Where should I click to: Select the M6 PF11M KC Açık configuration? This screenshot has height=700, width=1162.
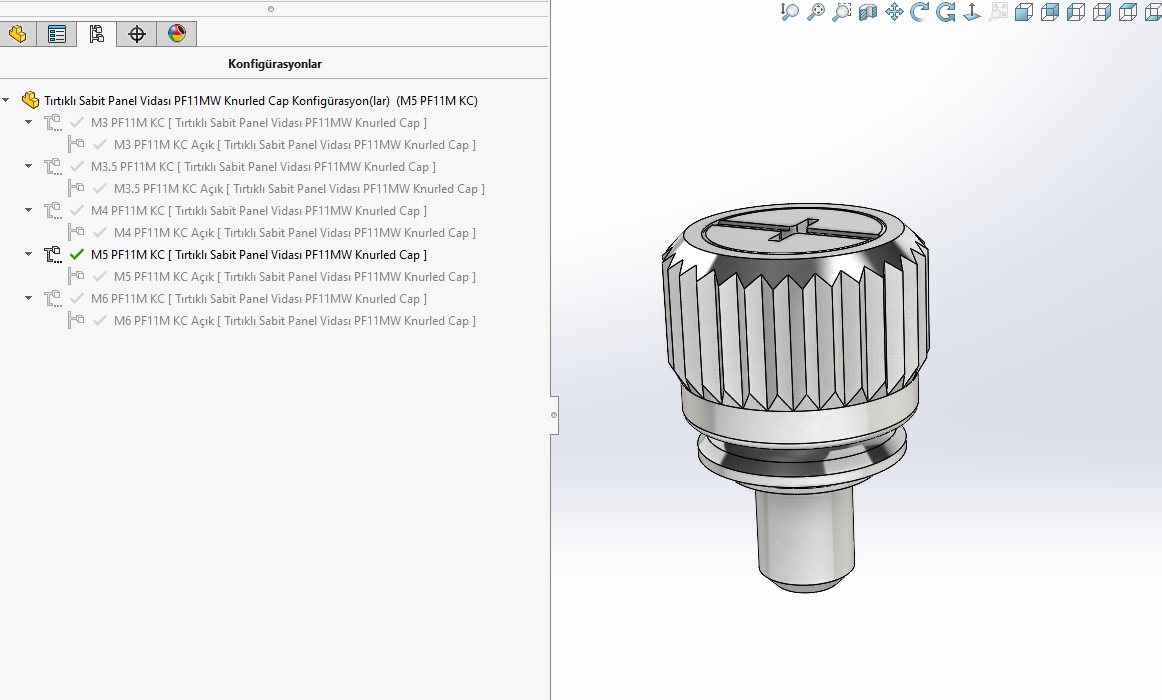(295, 321)
